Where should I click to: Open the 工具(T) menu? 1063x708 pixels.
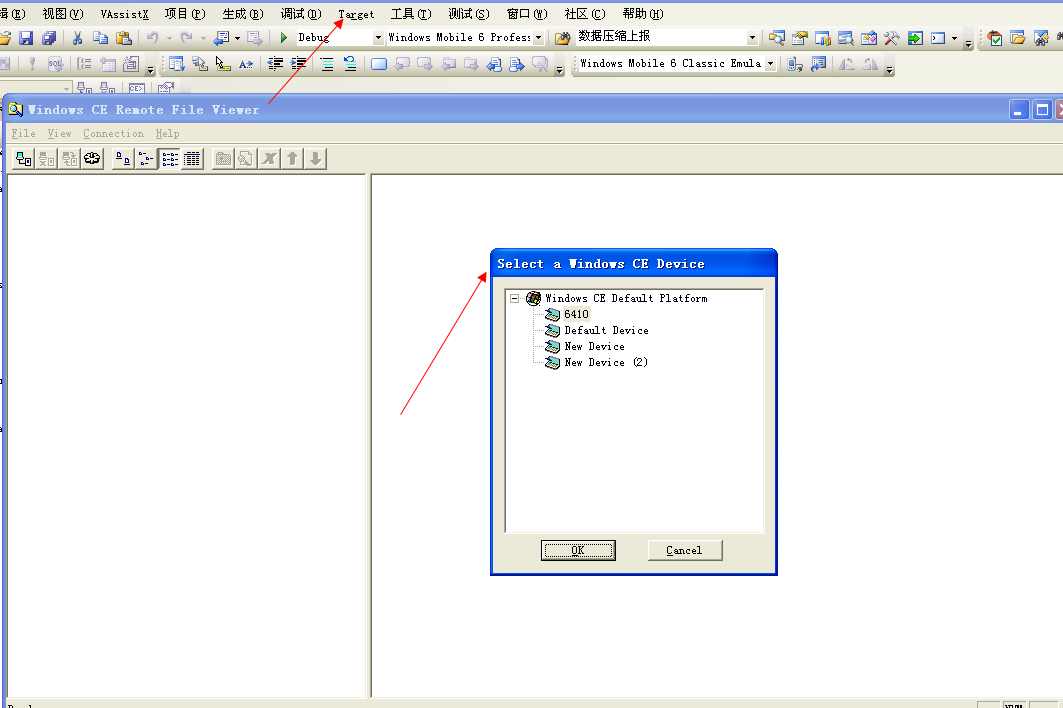coord(411,14)
